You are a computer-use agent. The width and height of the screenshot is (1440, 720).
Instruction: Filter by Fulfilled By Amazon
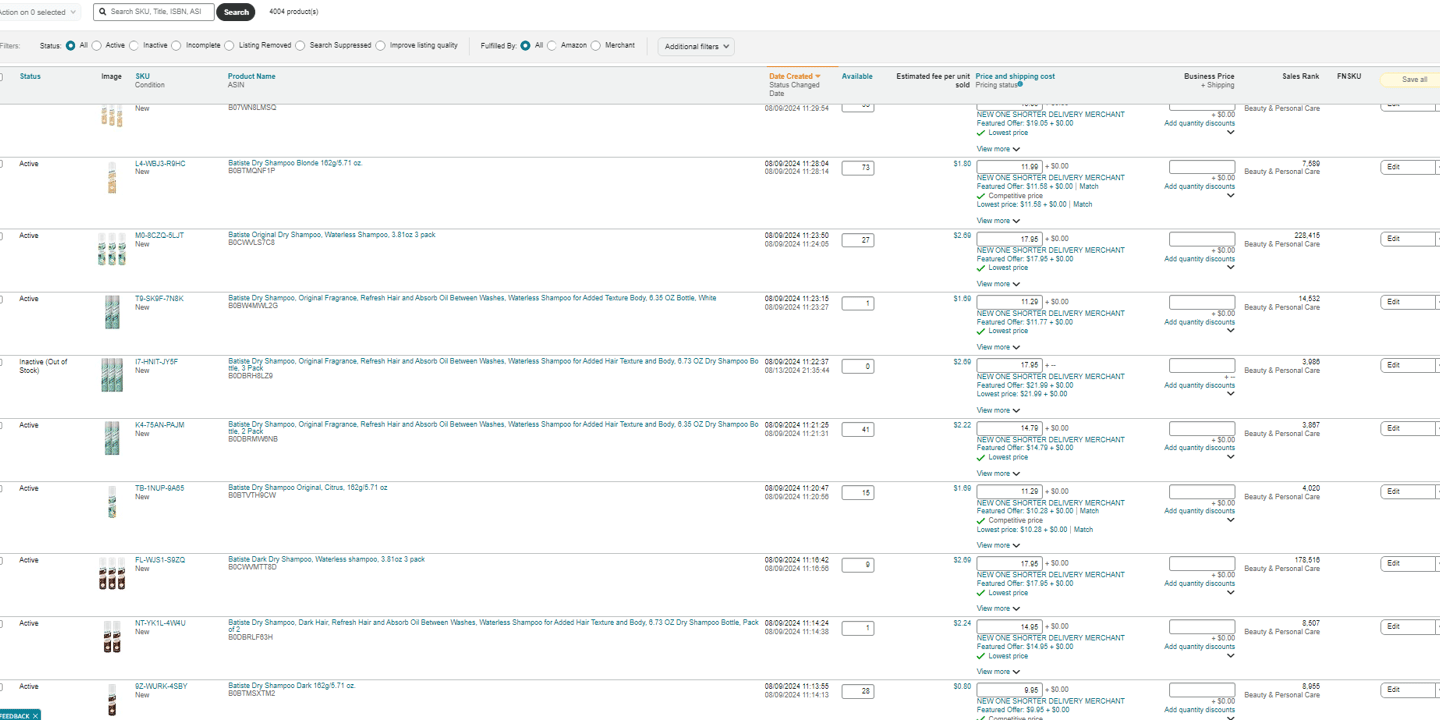[x=552, y=46]
